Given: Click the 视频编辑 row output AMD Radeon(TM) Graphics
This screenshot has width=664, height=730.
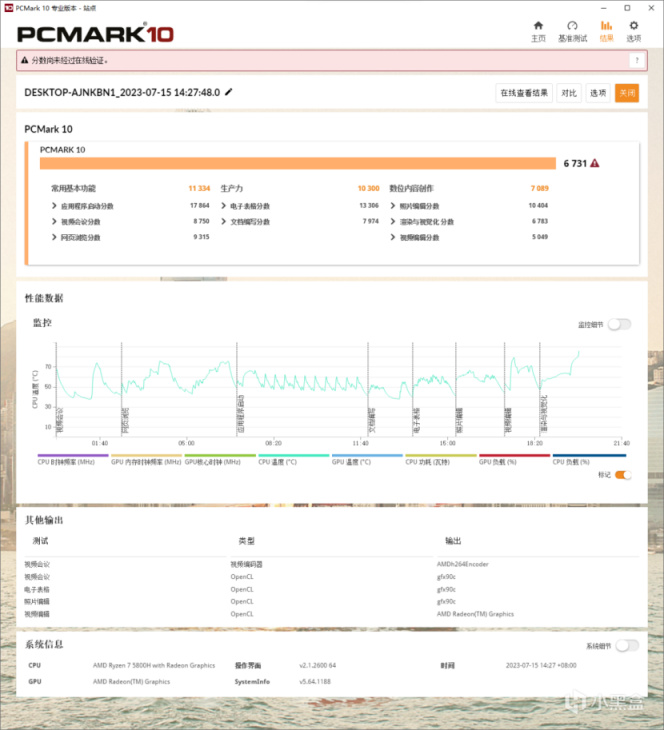Looking at the screenshot, I should (x=475, y=614).
